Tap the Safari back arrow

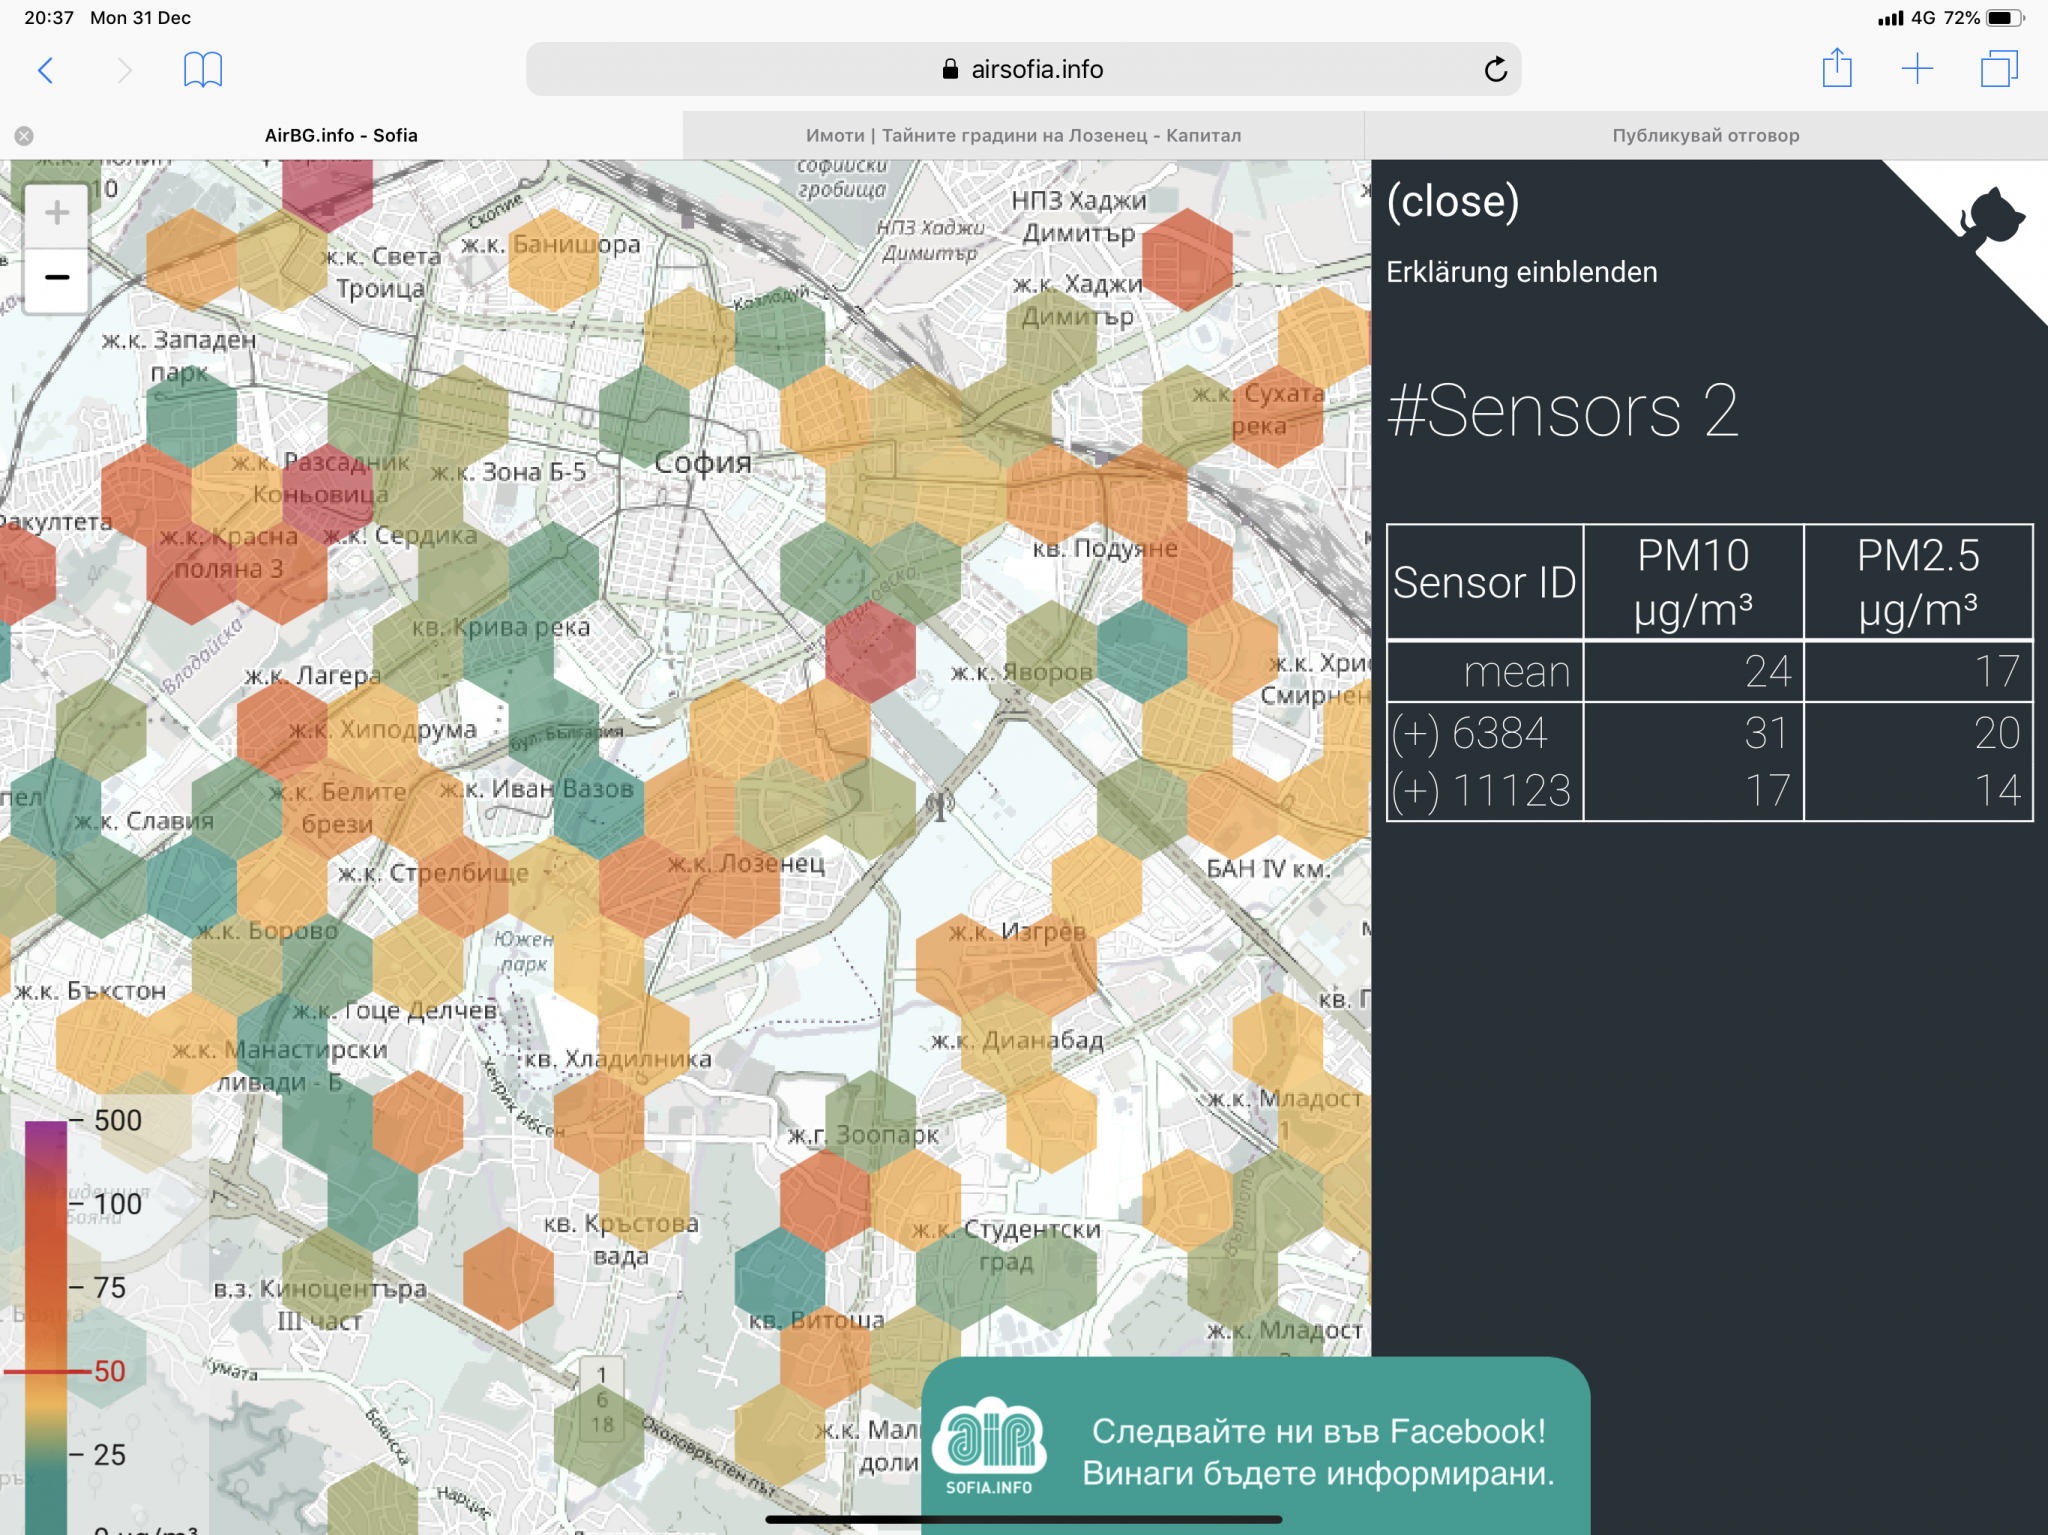(x=45, y=70)
